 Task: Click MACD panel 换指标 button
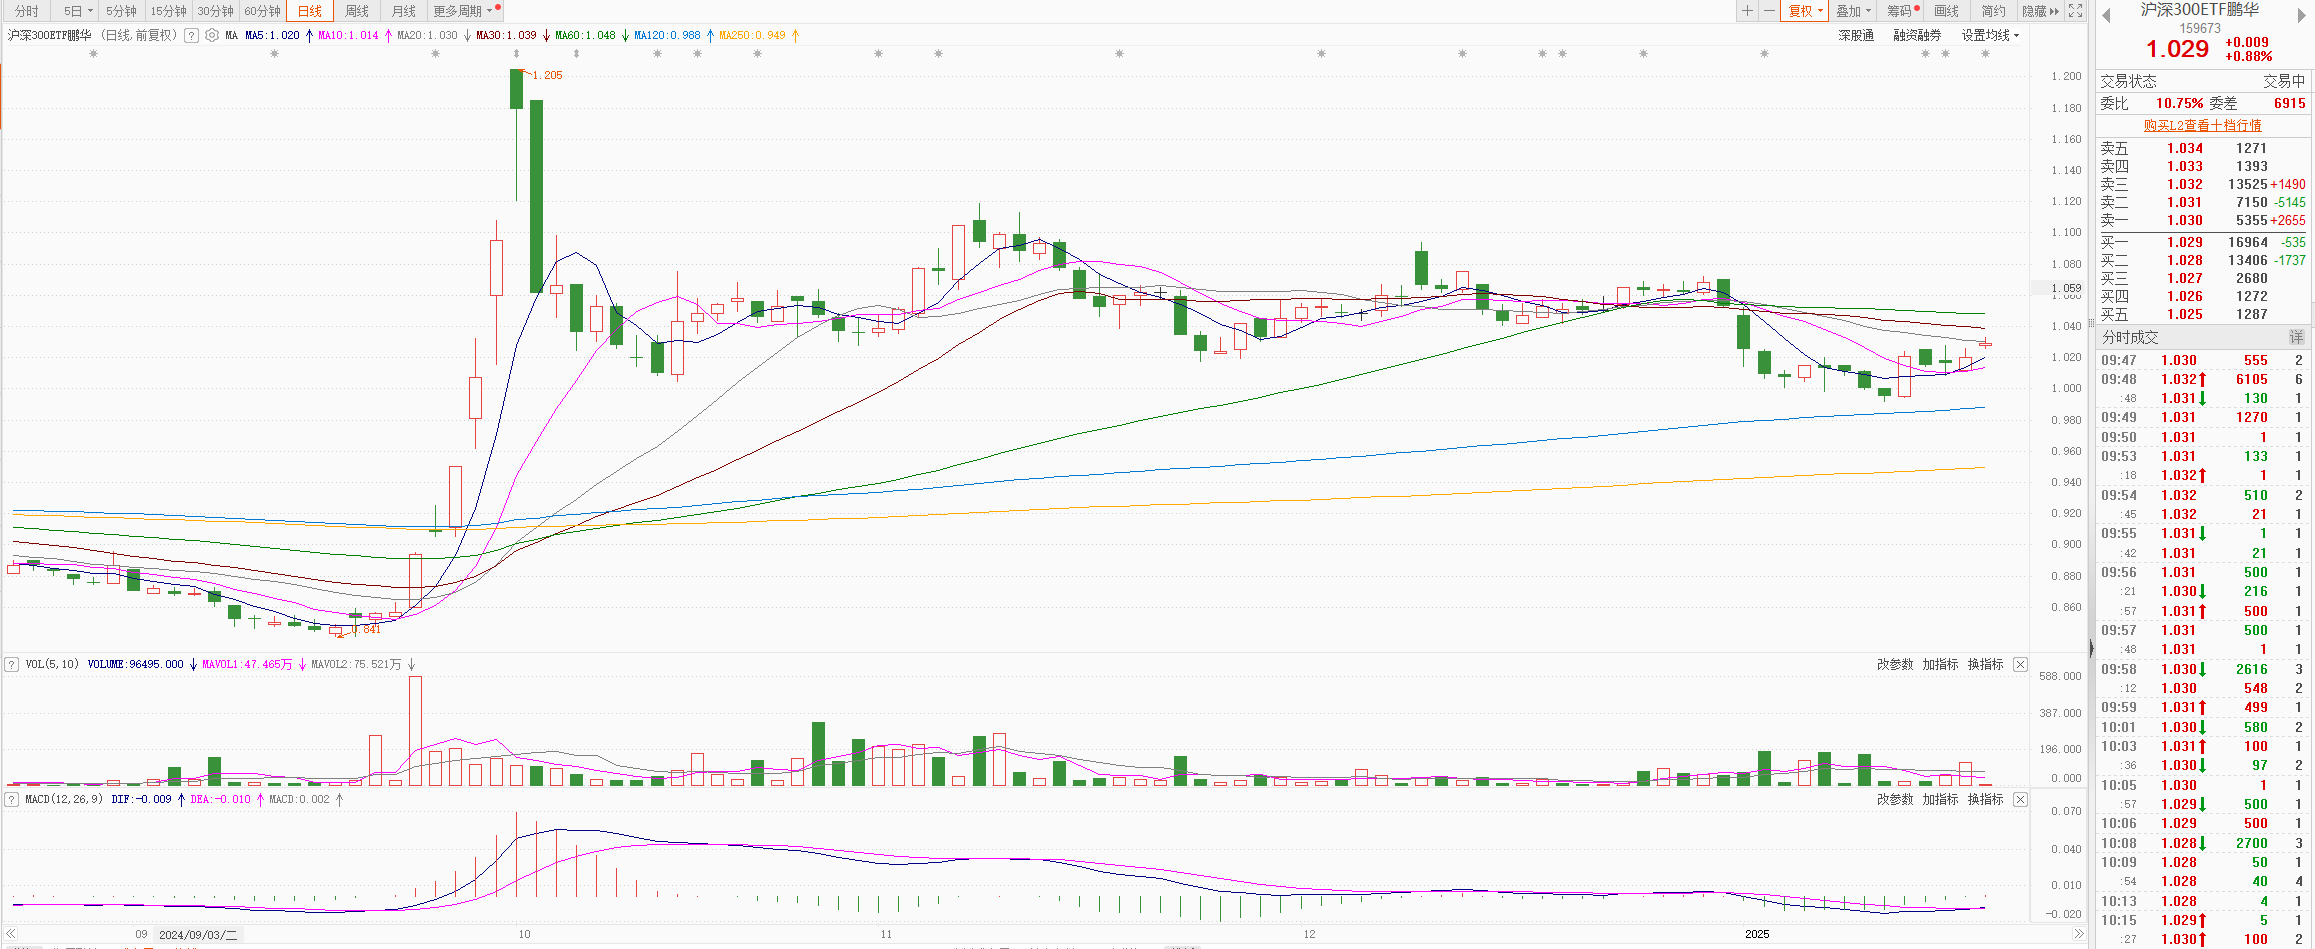(x=1985, y=799)
